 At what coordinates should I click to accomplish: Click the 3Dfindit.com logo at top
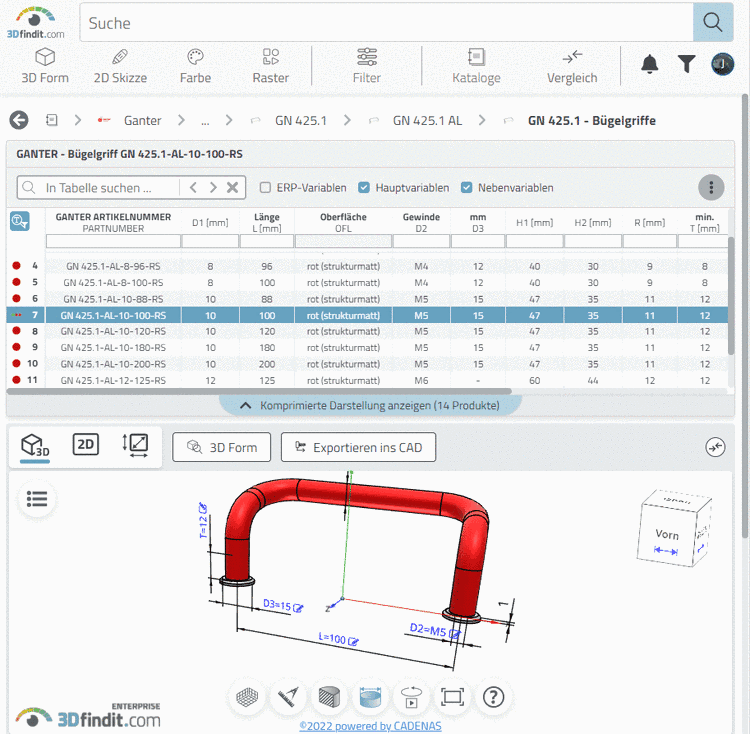[35, 22]
